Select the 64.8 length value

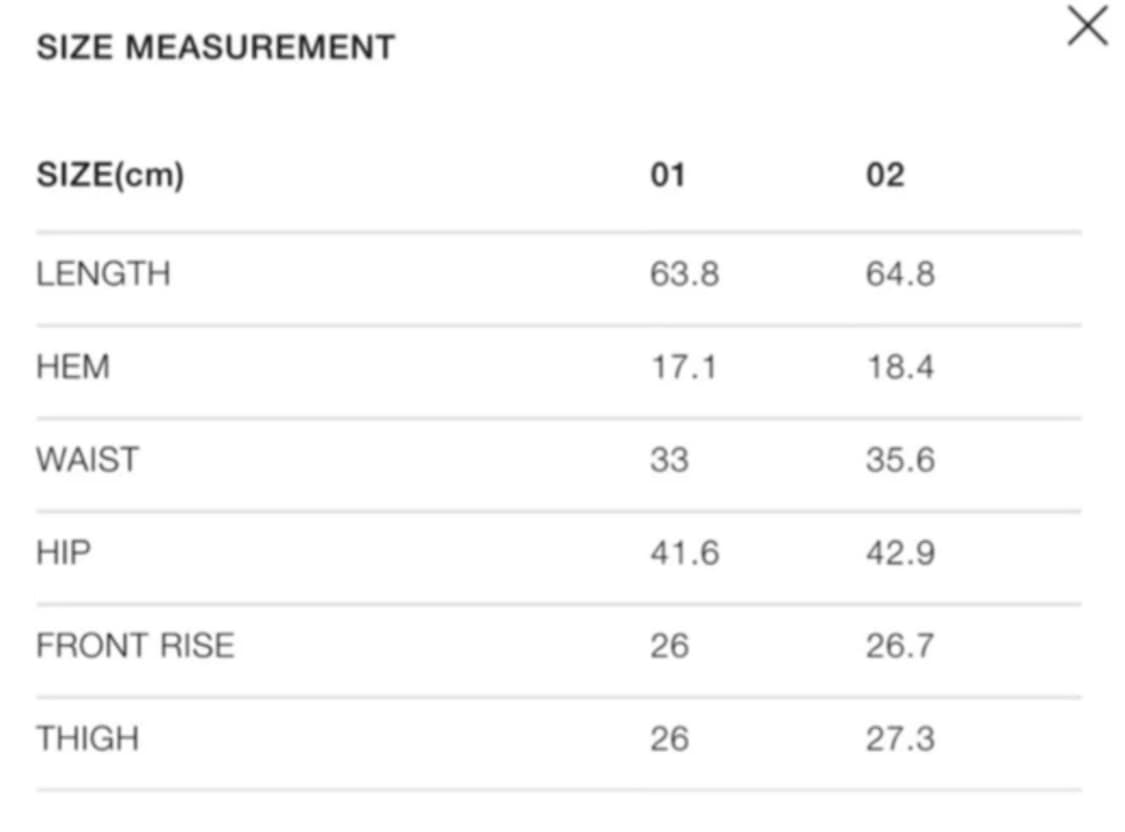tap(900, 274)
